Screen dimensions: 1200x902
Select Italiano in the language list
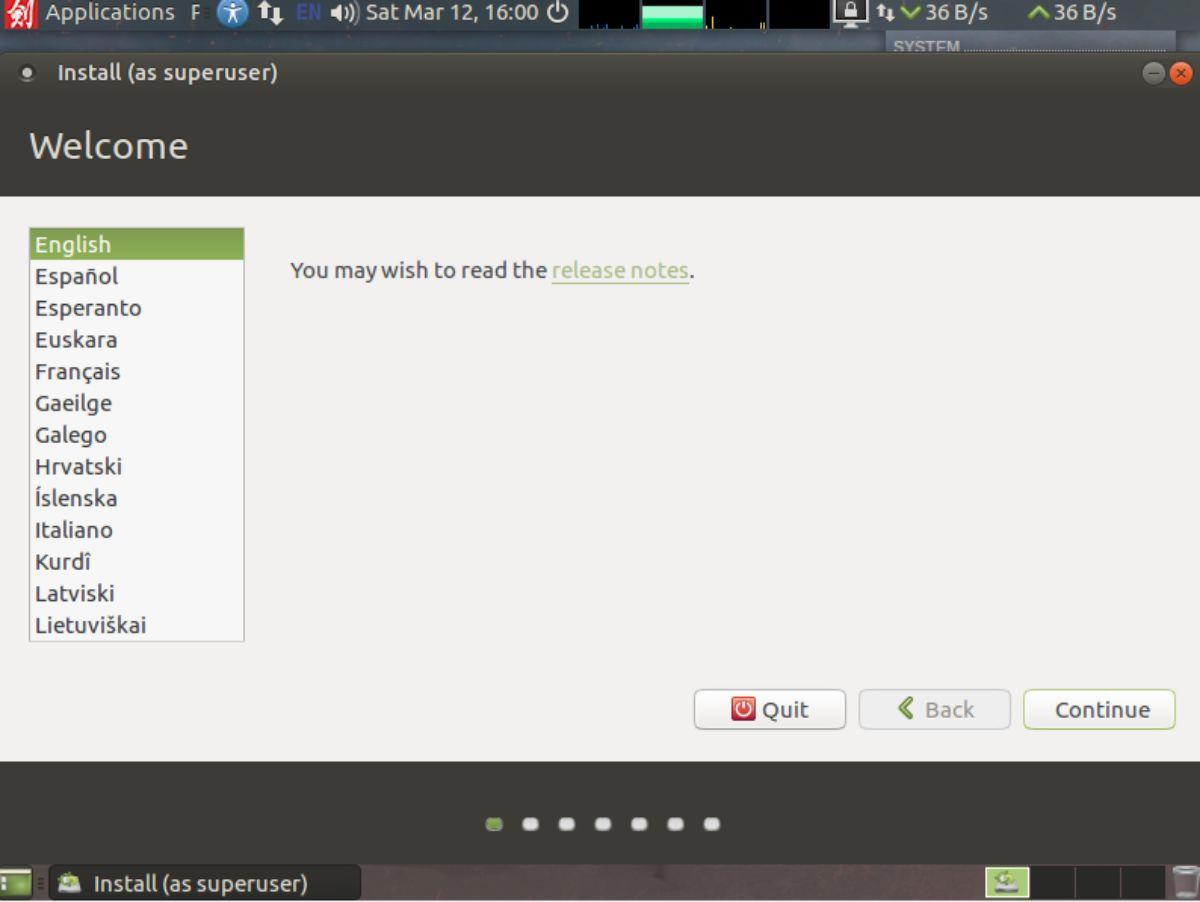(x=73, y=530)
